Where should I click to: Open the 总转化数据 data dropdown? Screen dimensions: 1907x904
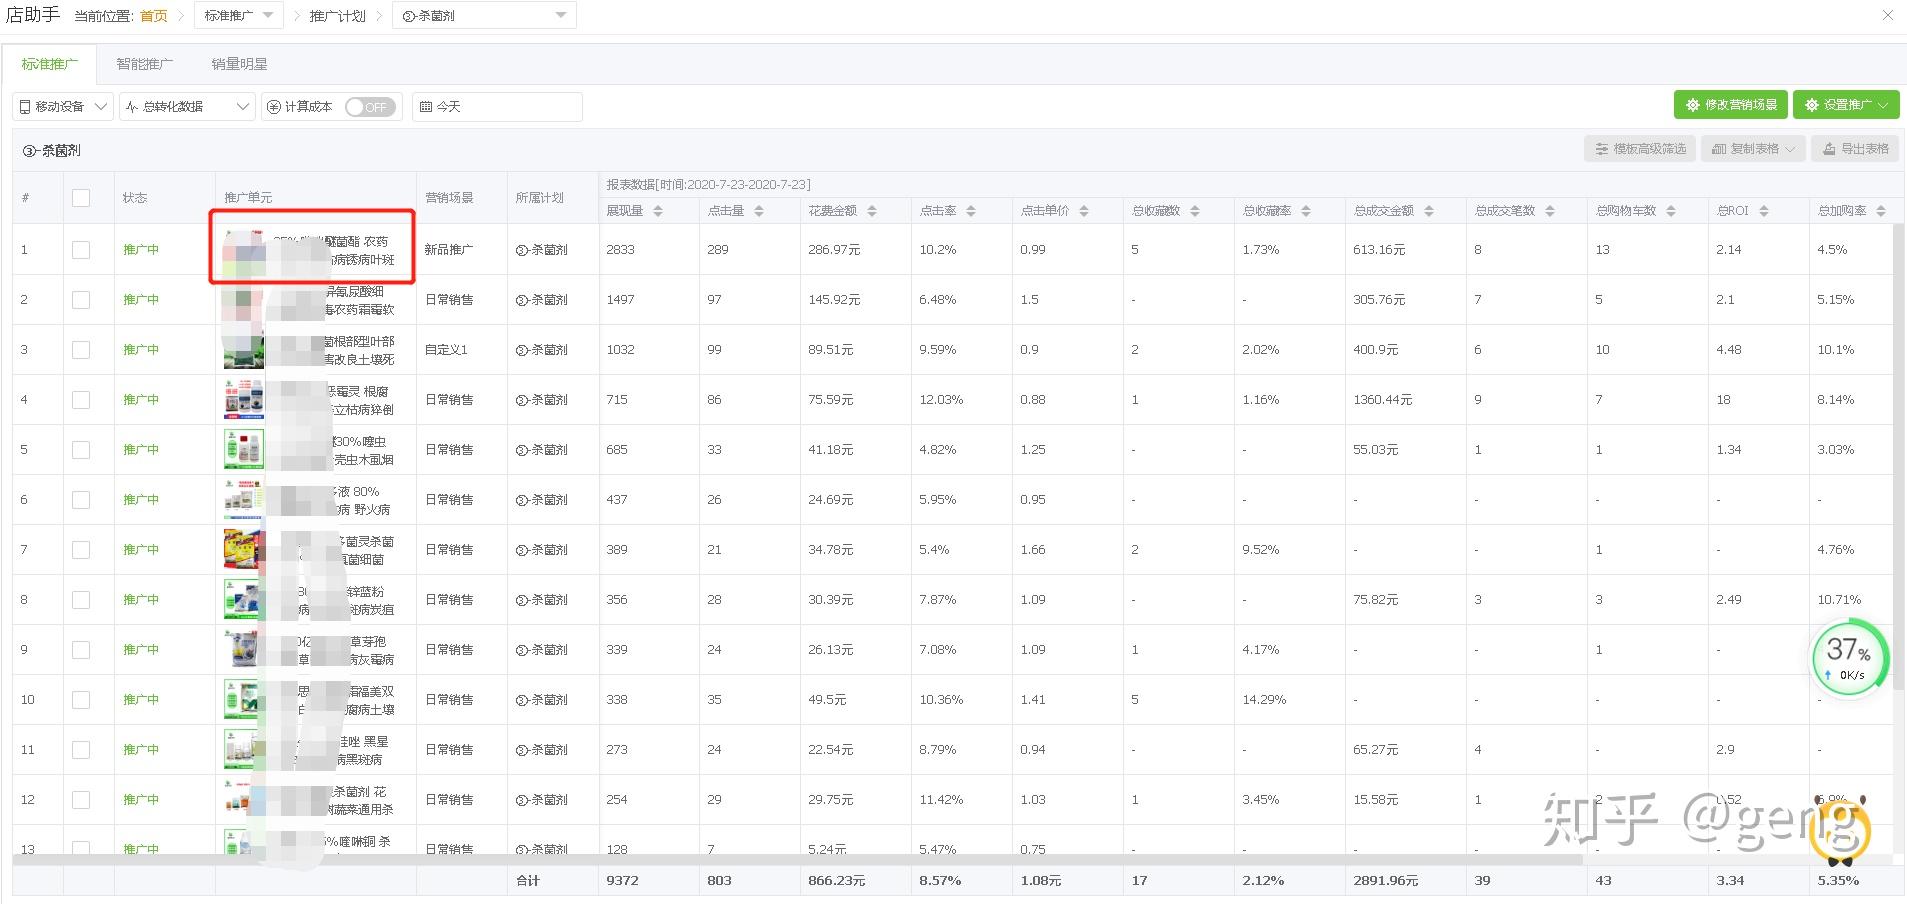(x=188, y=107)
